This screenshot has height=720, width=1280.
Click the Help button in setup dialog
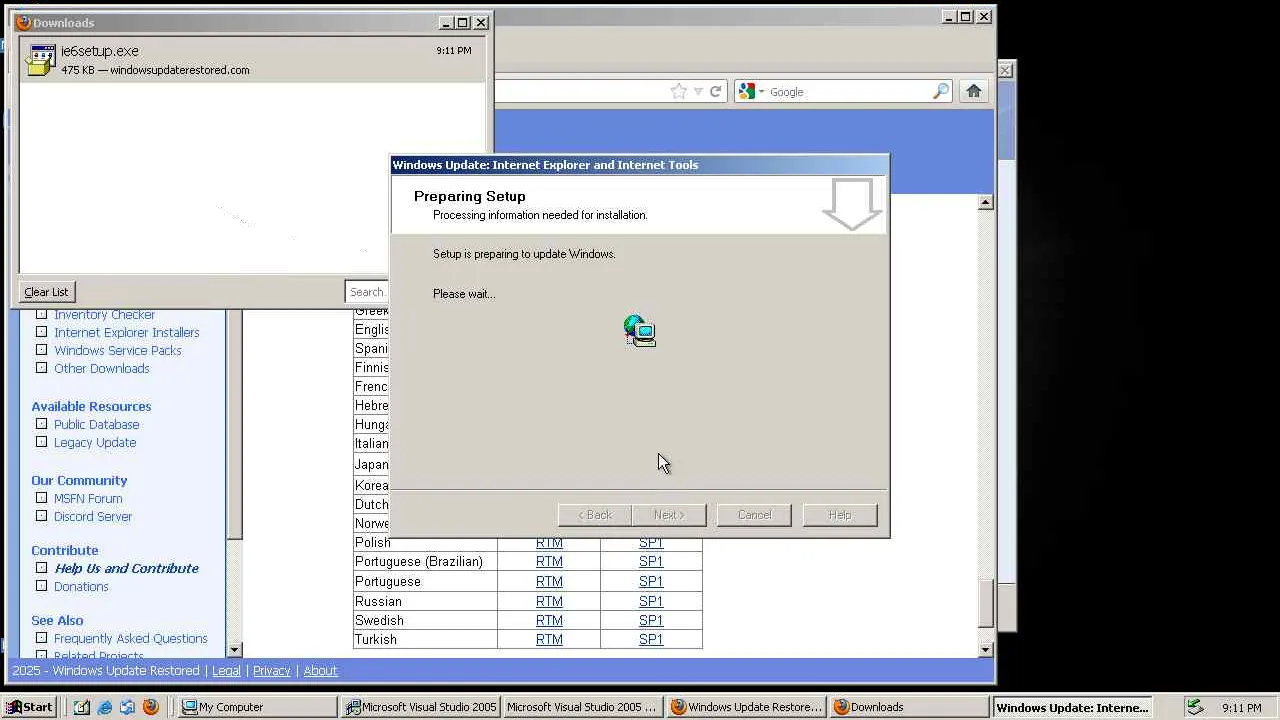(840, 515)
